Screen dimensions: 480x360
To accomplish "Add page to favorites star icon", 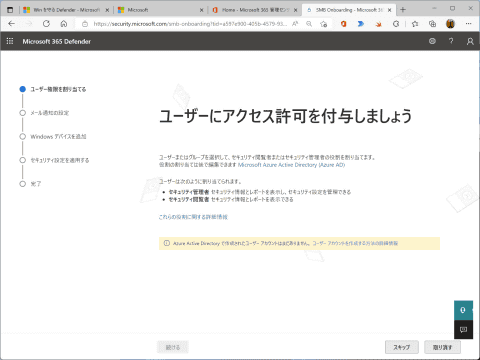I will point(323,24).
